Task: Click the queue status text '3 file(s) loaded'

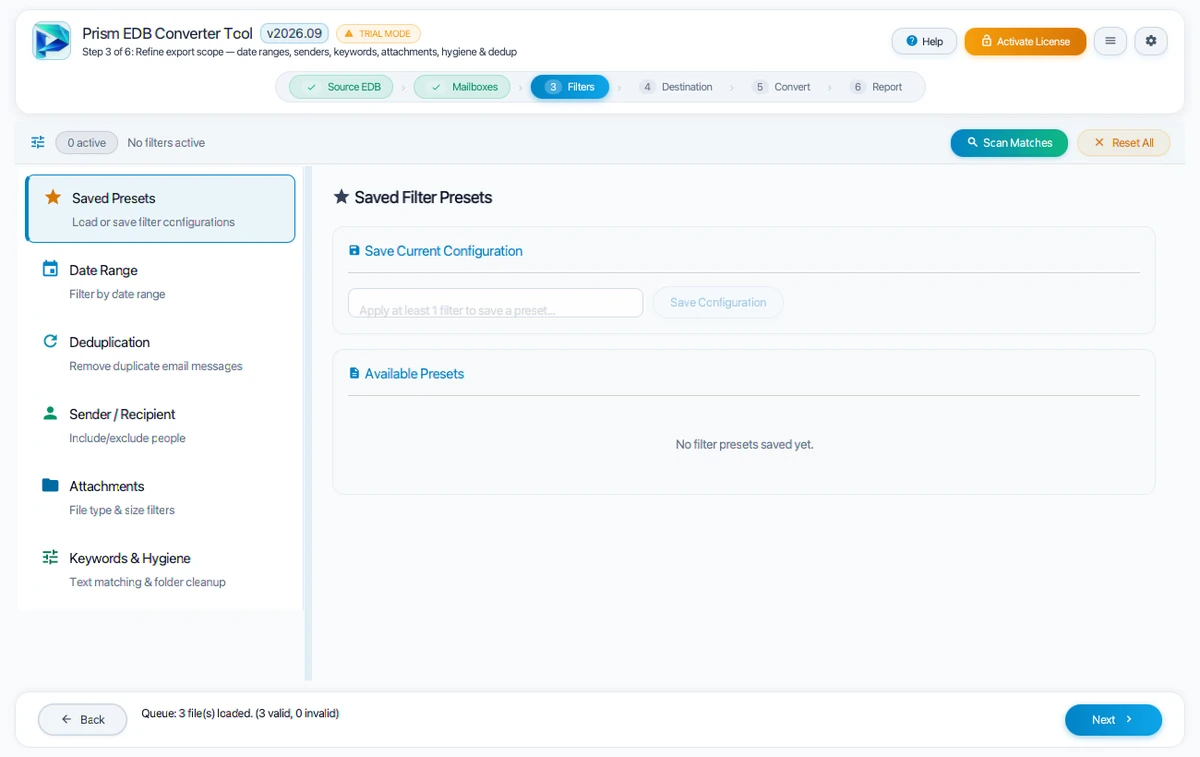Action: [x=240, y=713]
